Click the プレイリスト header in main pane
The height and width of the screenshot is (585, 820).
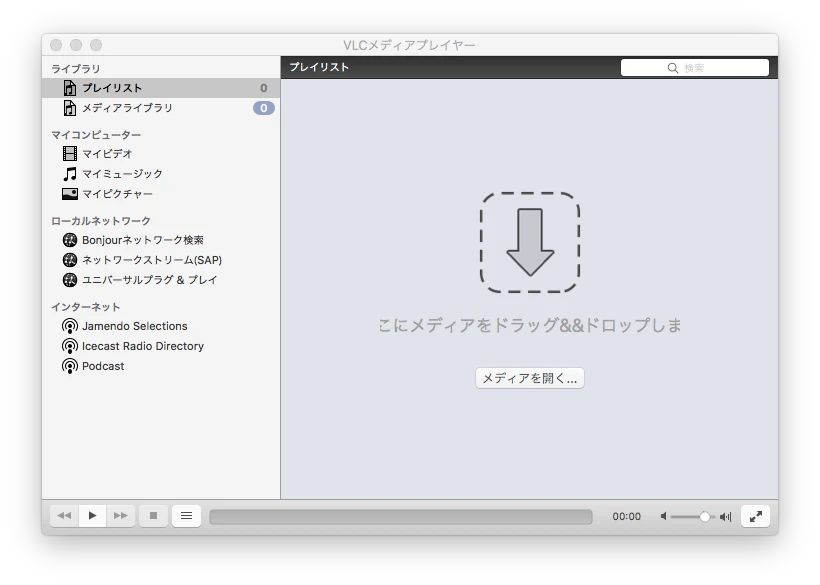[319, 67]
